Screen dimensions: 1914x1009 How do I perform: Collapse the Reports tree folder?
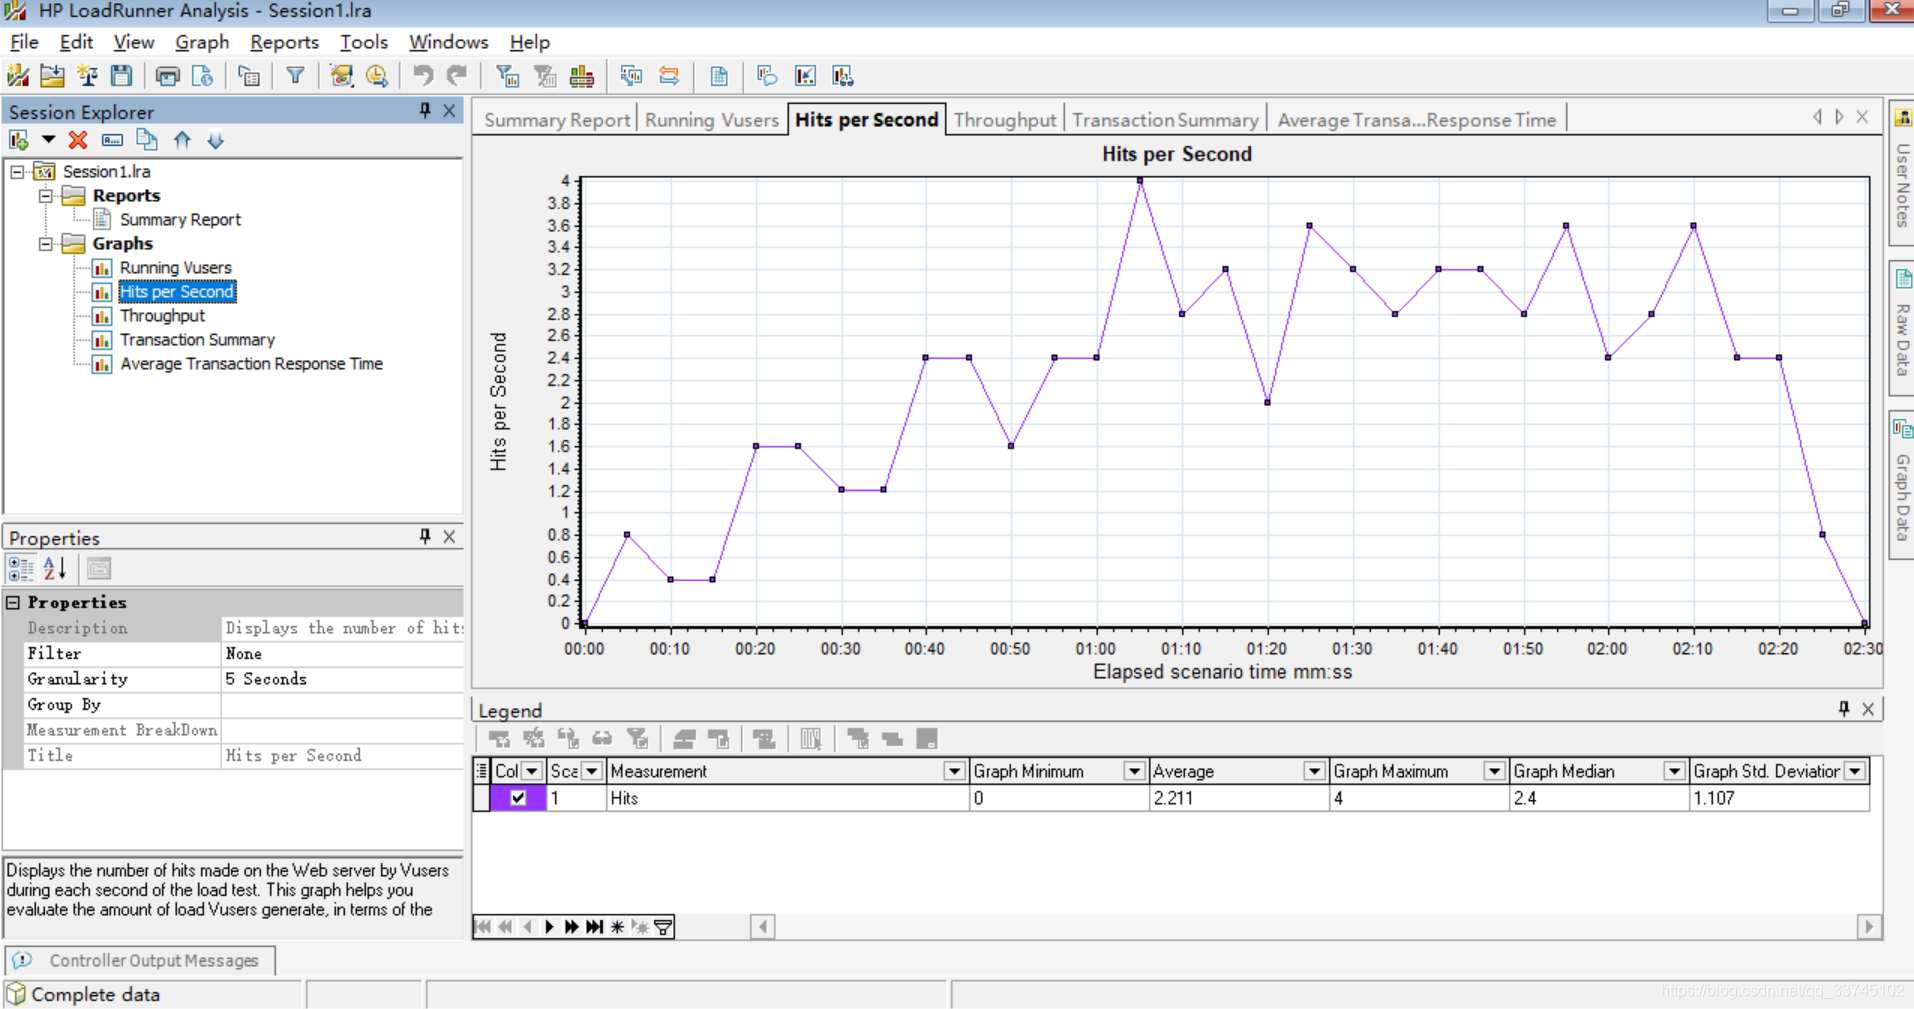click(x=46, y=196)
